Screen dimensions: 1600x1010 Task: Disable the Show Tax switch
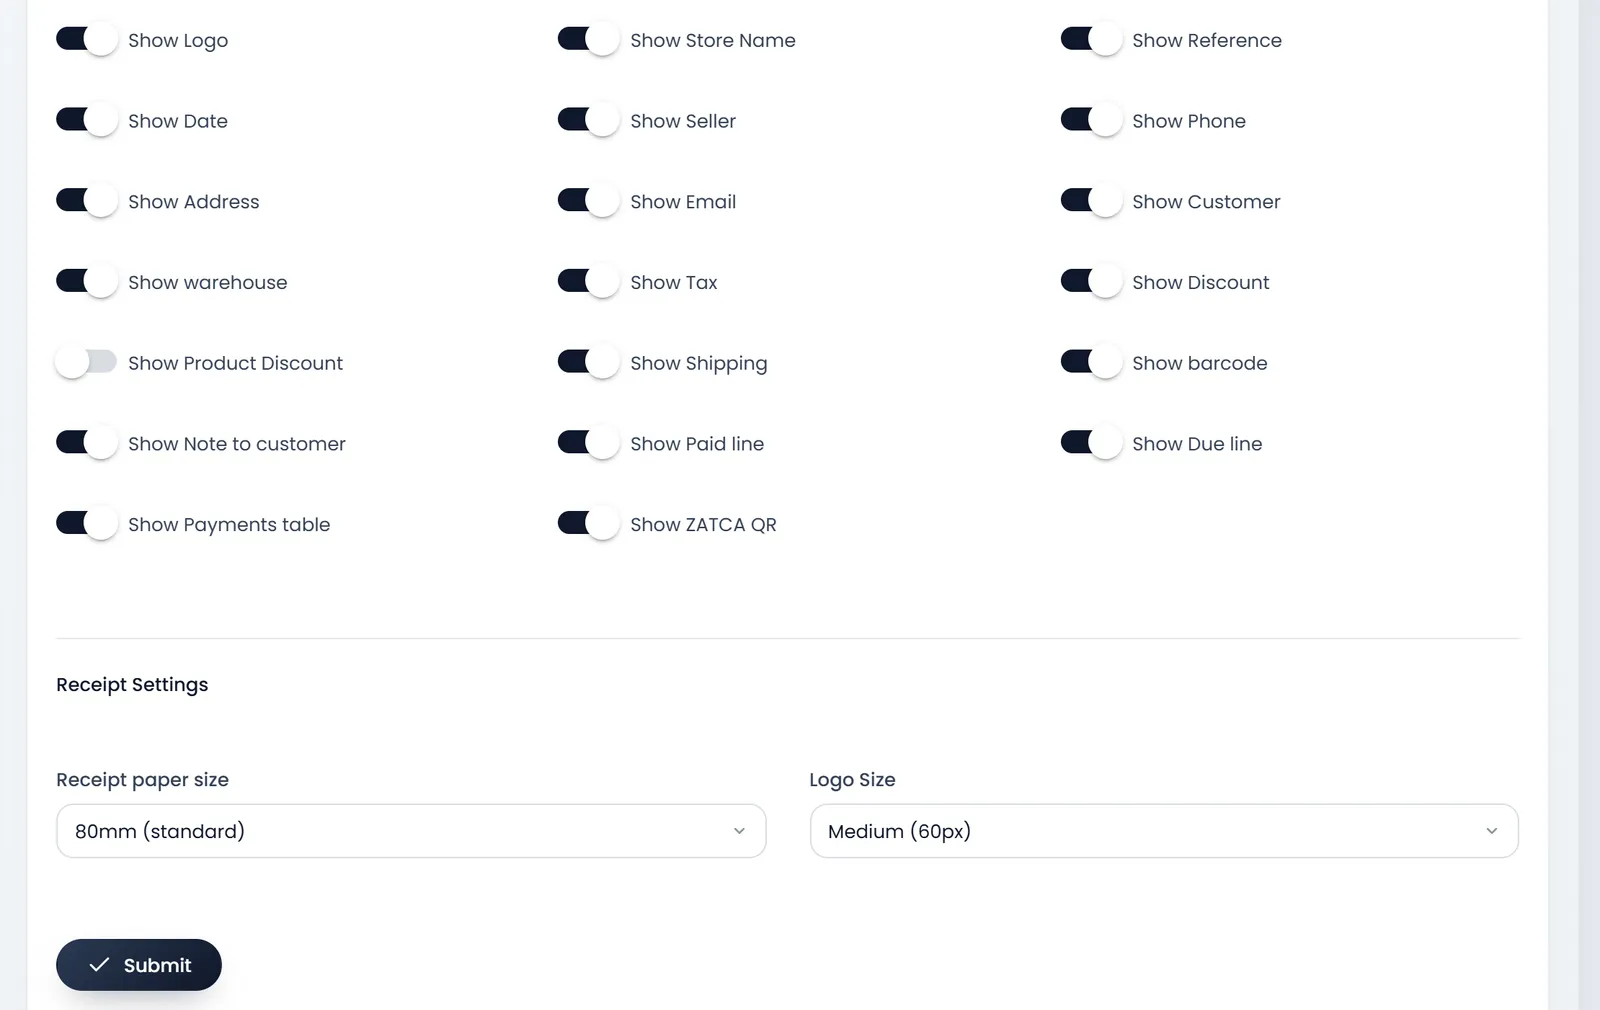[x=588, y=282]
